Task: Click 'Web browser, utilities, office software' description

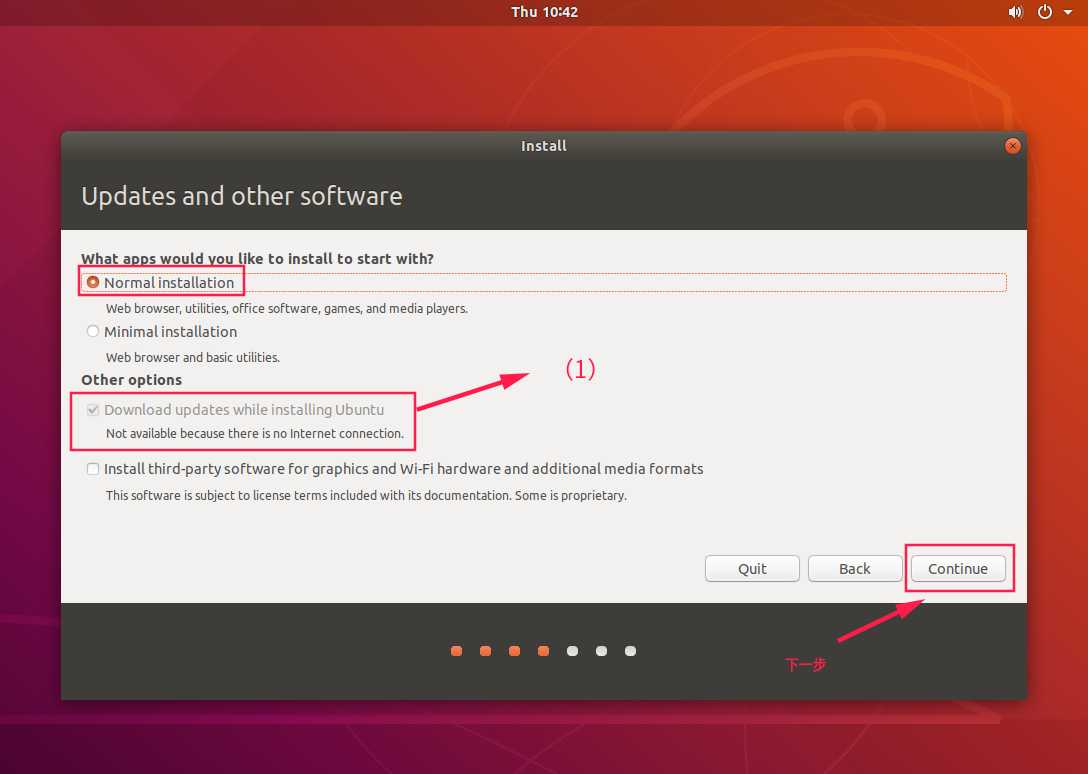Action: (x=287, y=308)
